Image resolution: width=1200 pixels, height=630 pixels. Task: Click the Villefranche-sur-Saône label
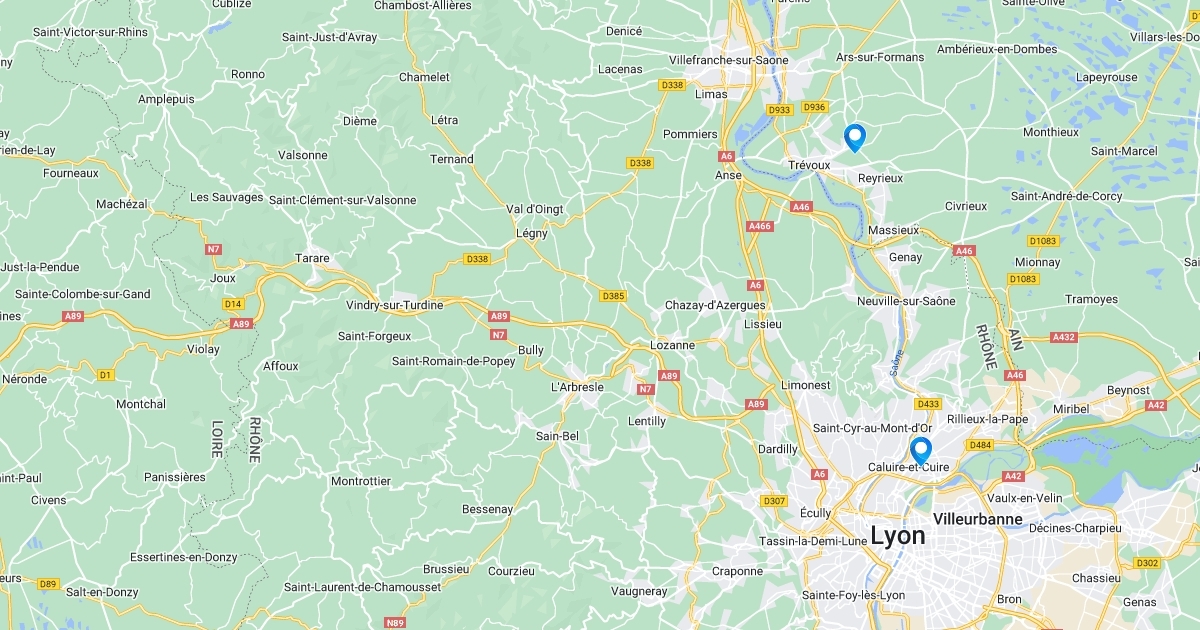728,61
